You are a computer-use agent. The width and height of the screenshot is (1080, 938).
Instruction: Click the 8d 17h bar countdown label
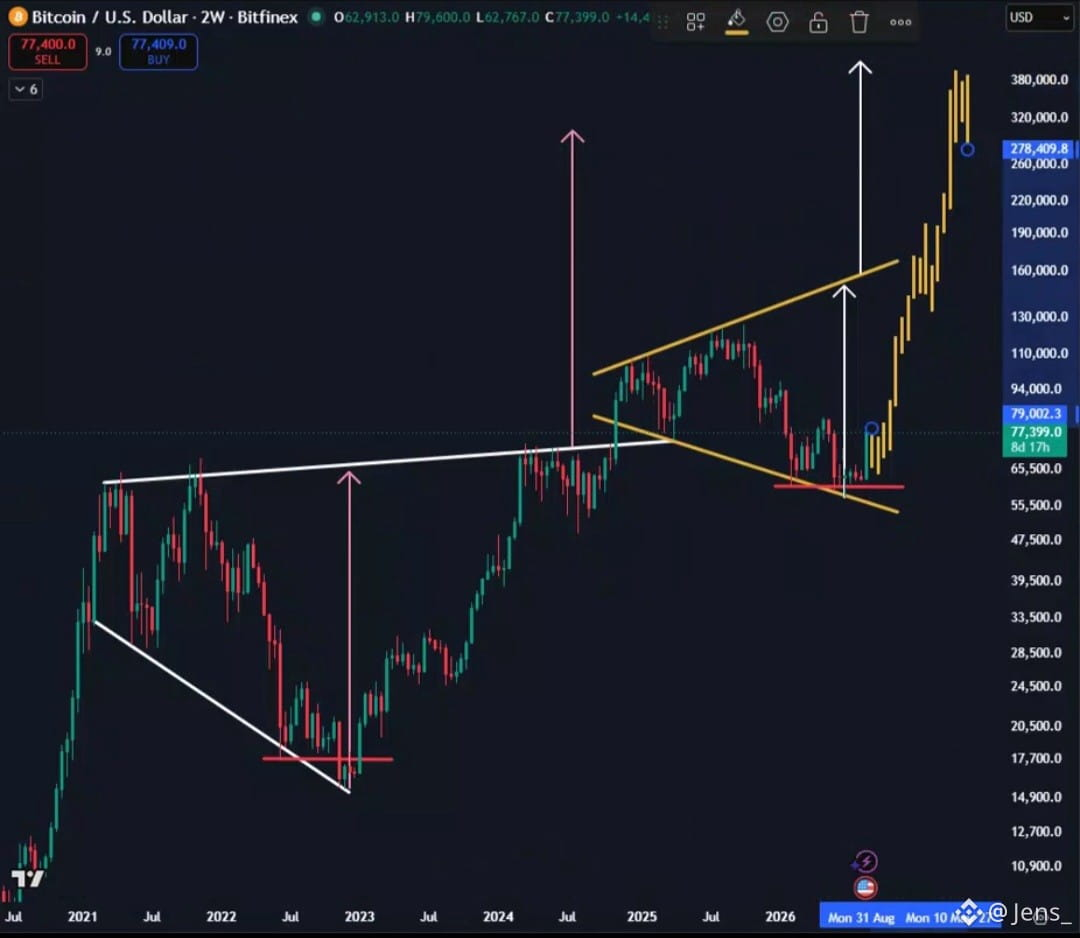point(1030,448)
